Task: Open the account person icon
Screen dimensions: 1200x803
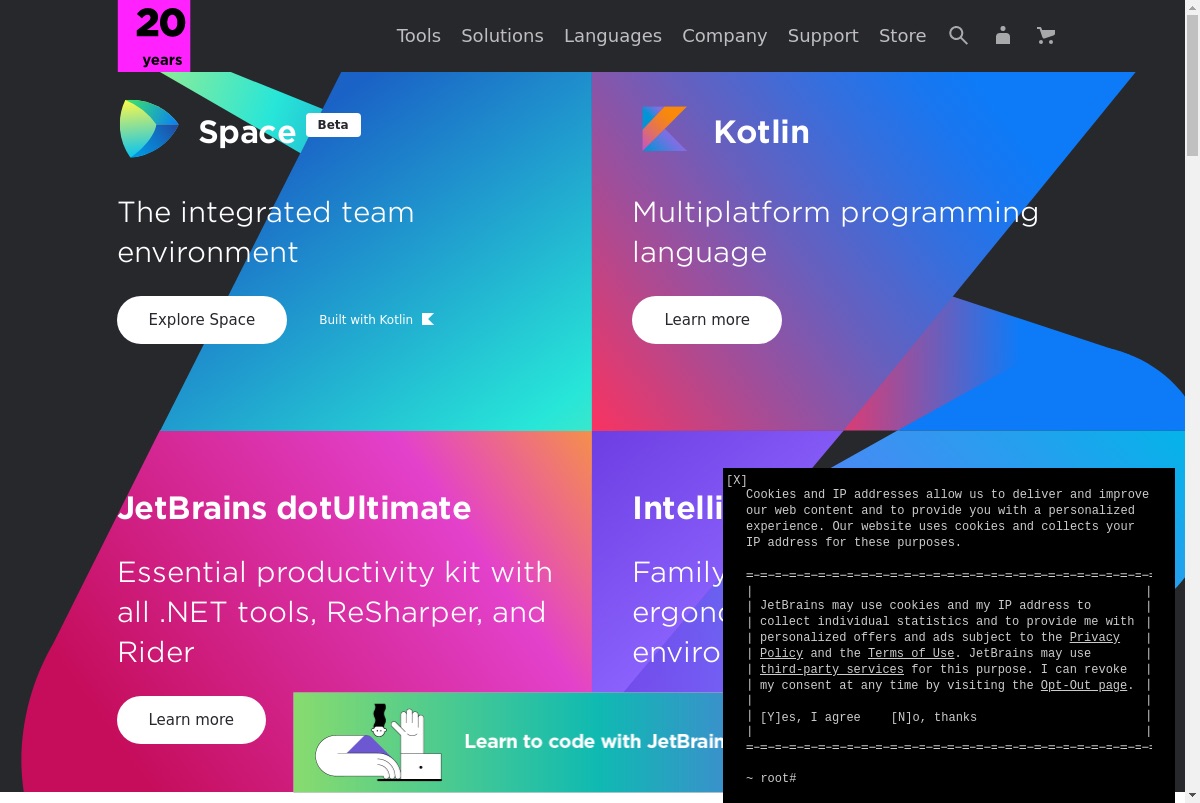Action: 1003,36
